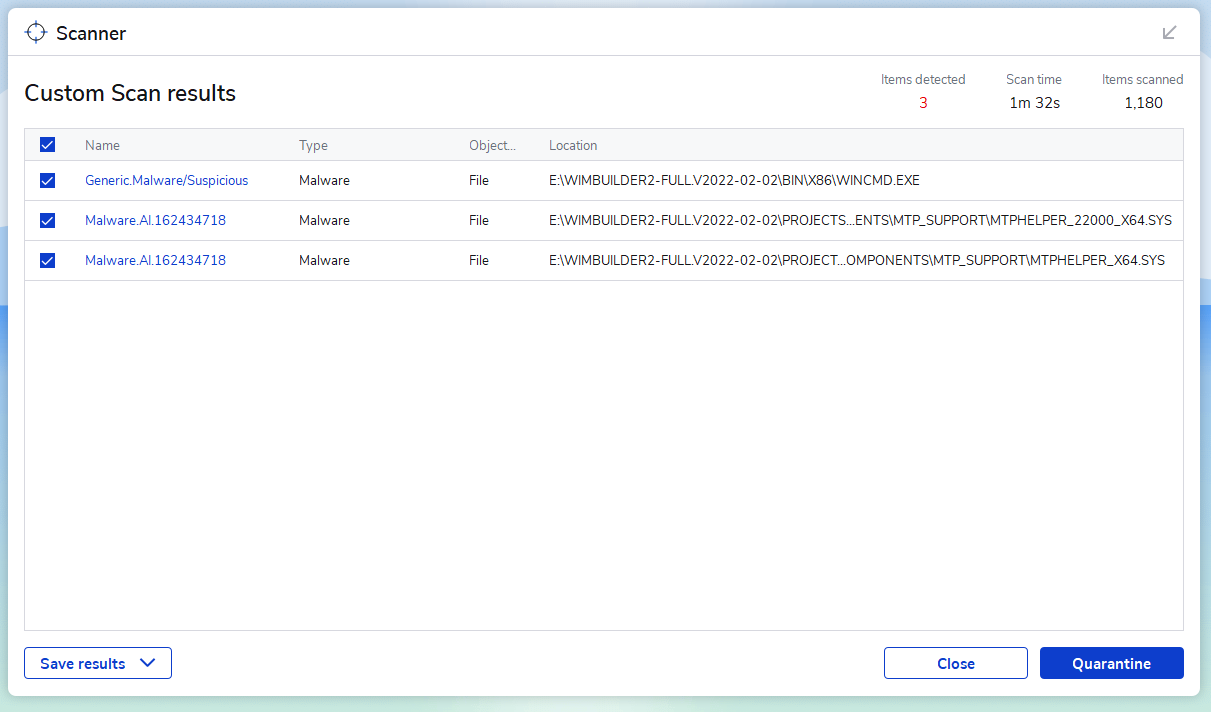This screenshot has width=1211, height=712.
Task: Uncheck the Generic.Malware/Suspicious row checkbox
Action: coord(47,181)
